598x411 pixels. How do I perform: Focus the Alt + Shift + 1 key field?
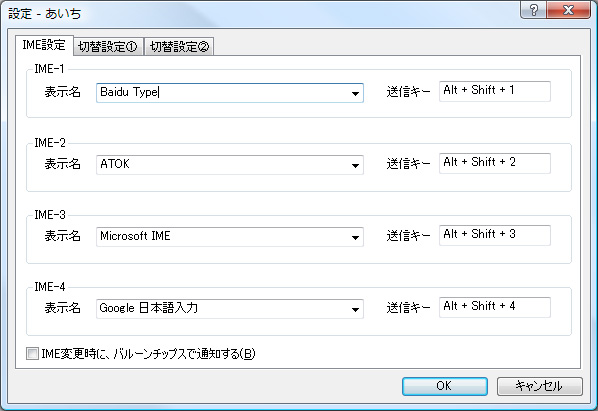coord(495,92)
